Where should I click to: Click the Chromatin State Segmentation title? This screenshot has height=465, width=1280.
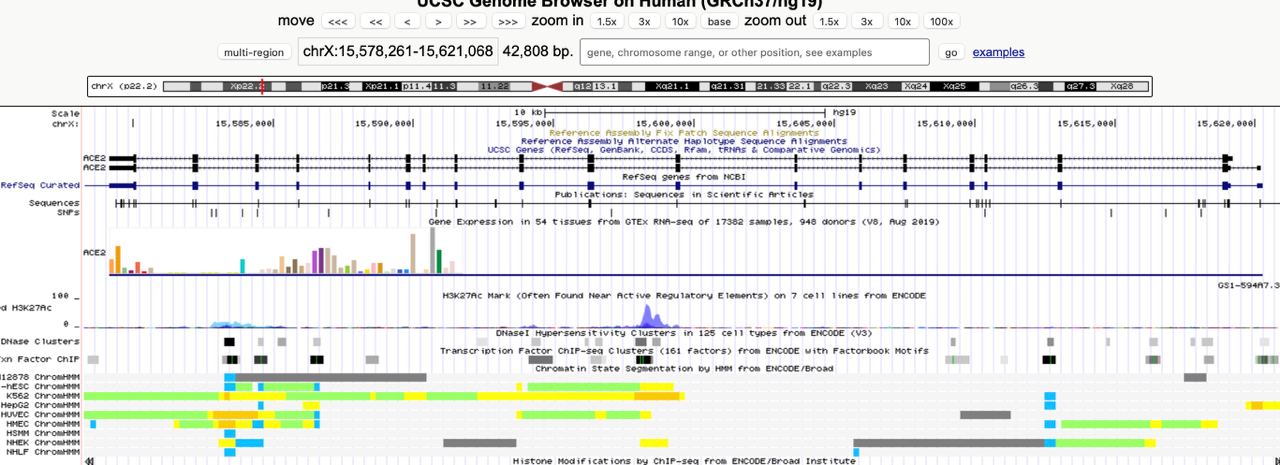(684, 369)
